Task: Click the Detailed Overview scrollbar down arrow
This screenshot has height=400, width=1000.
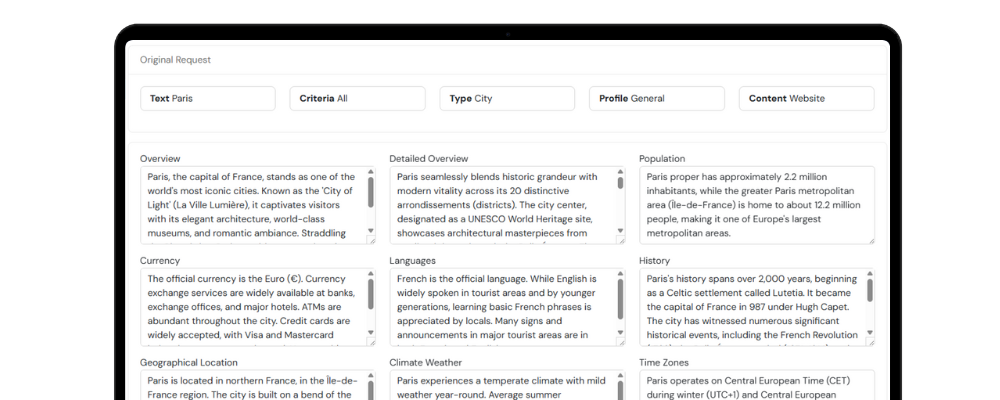Action: point(620,229)
